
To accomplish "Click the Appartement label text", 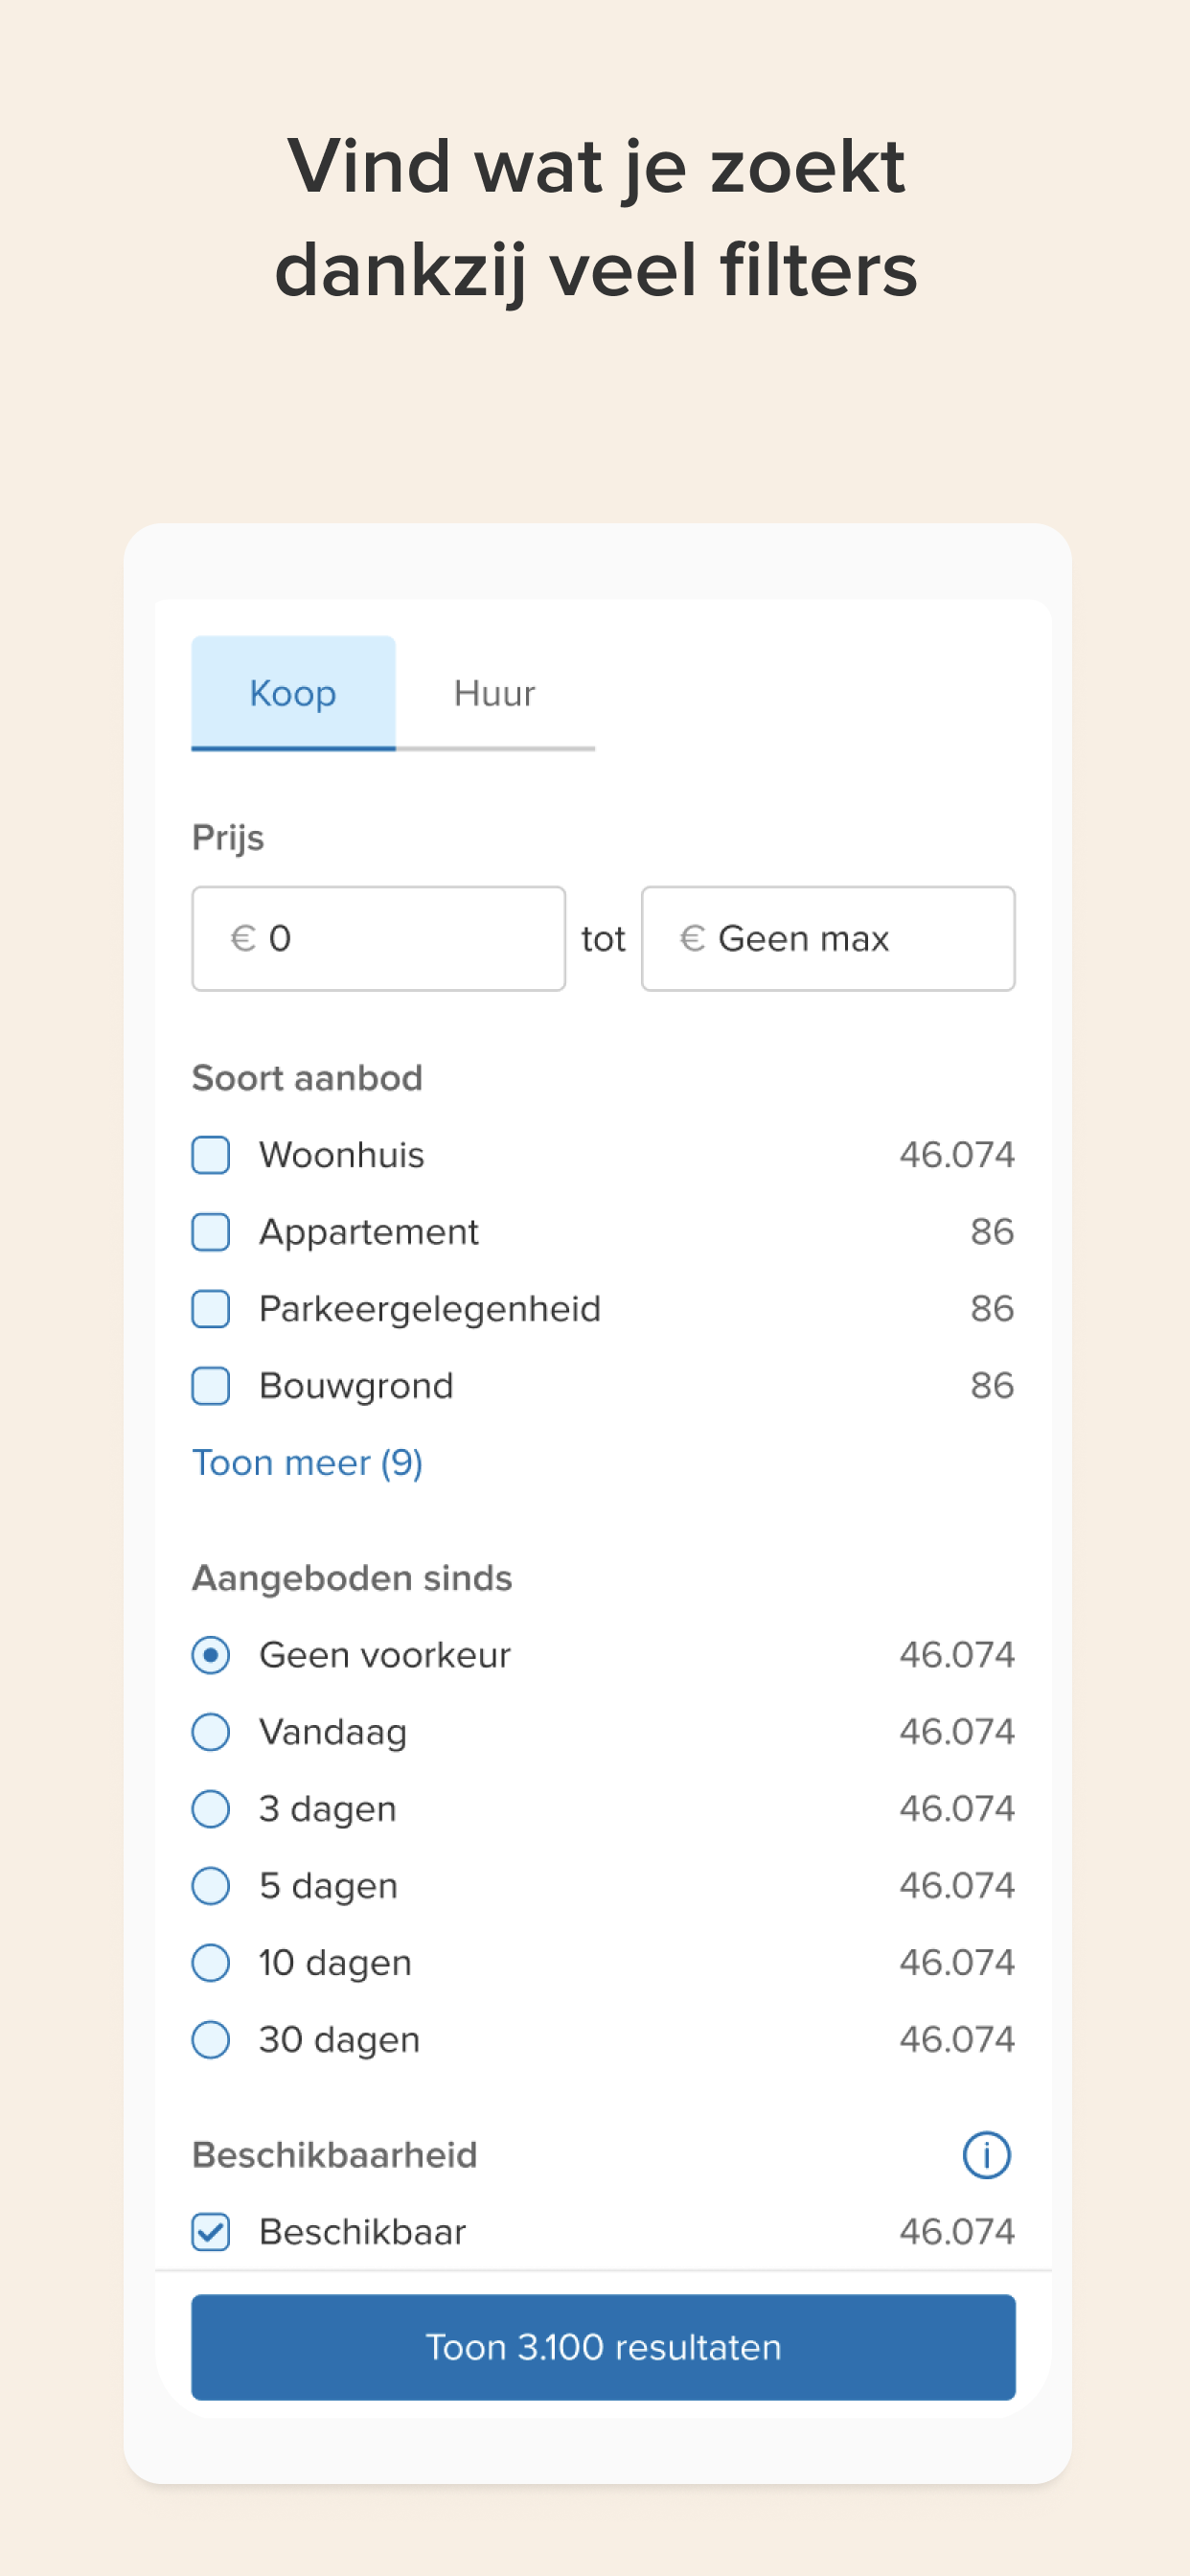I will click(x=369, y=1233).
